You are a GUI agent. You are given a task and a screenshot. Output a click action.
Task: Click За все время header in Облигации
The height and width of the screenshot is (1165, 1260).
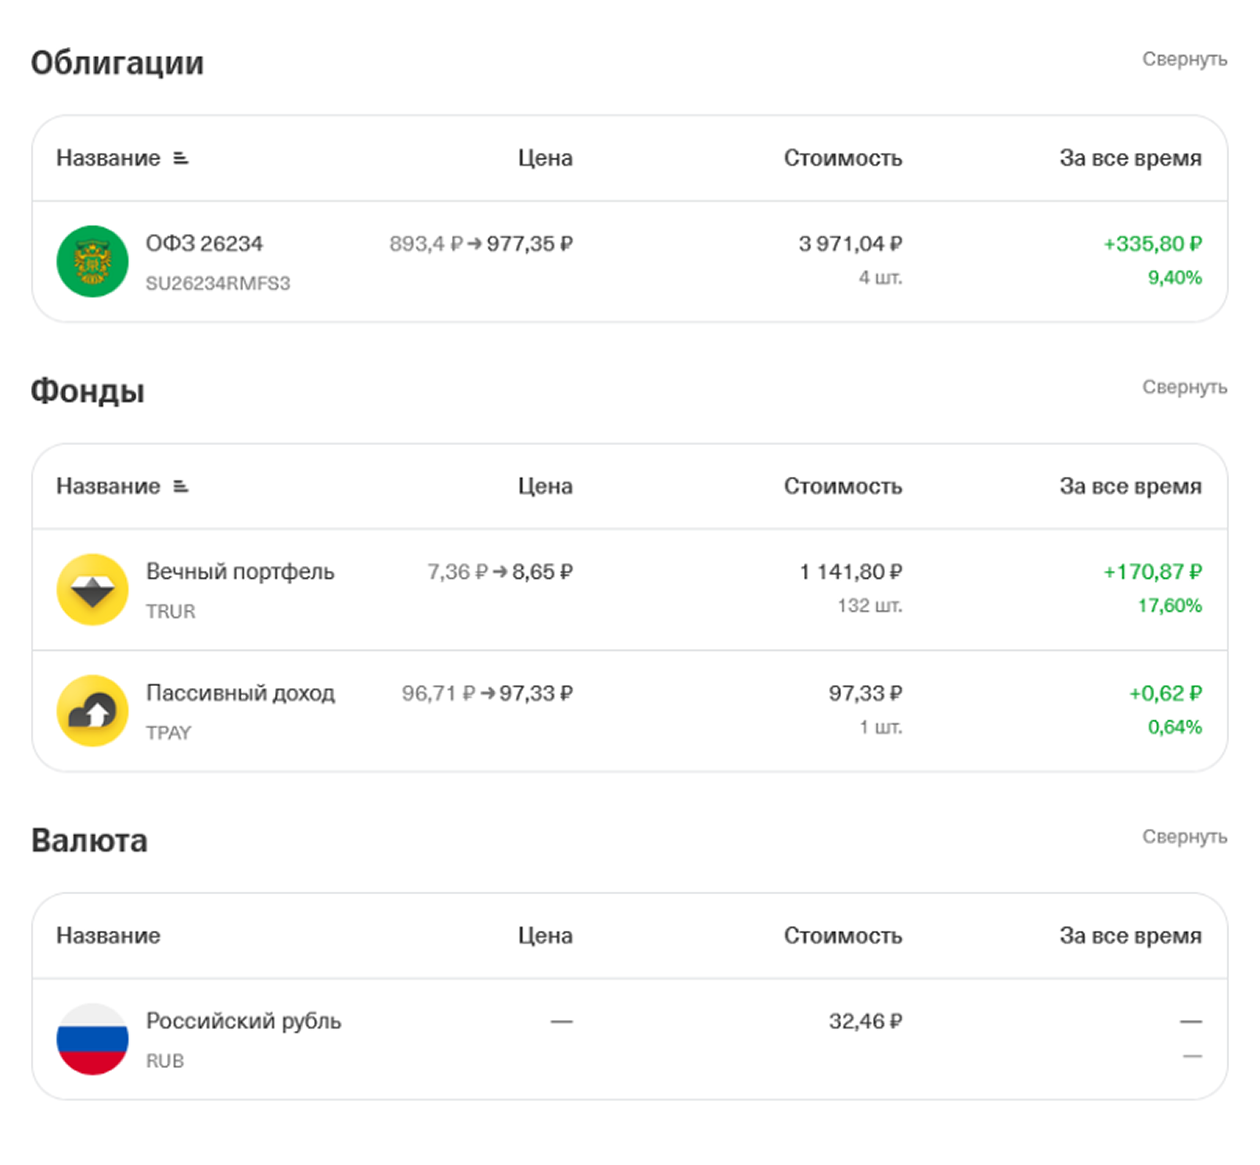coord(1130,158)
